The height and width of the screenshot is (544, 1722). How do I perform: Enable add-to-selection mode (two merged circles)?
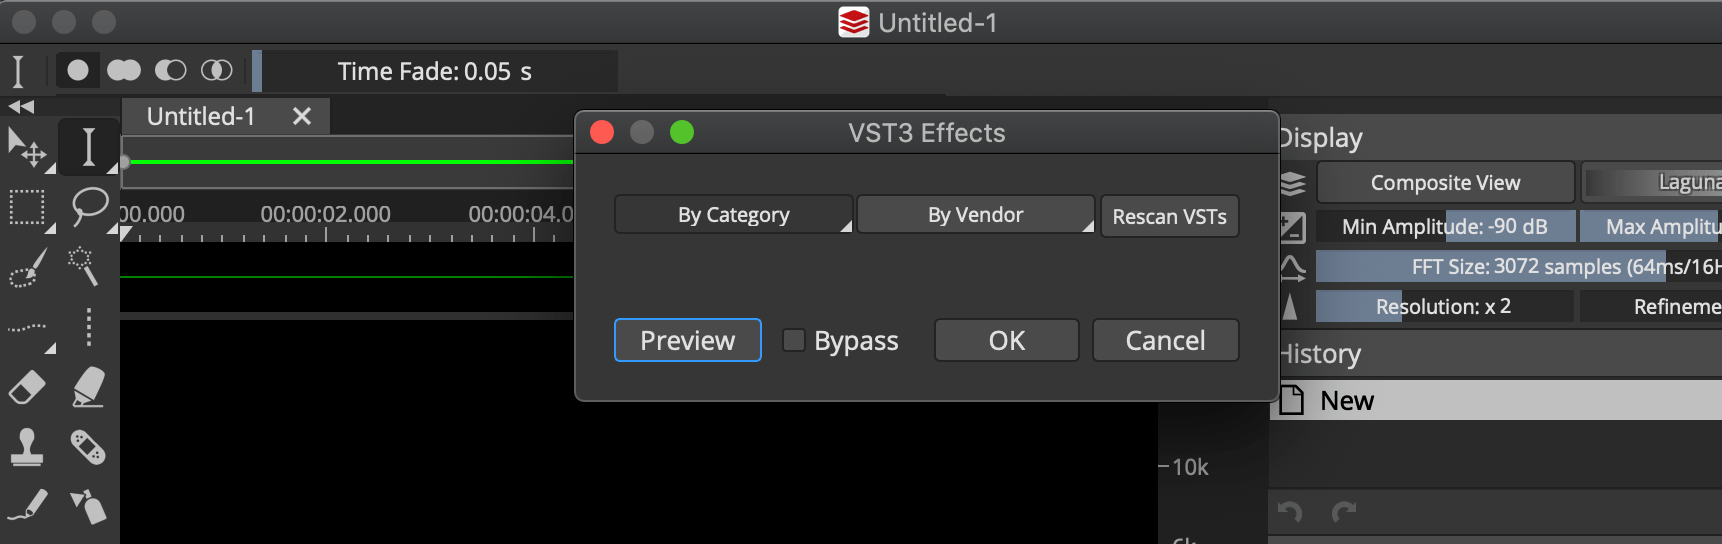click(124, 70)
